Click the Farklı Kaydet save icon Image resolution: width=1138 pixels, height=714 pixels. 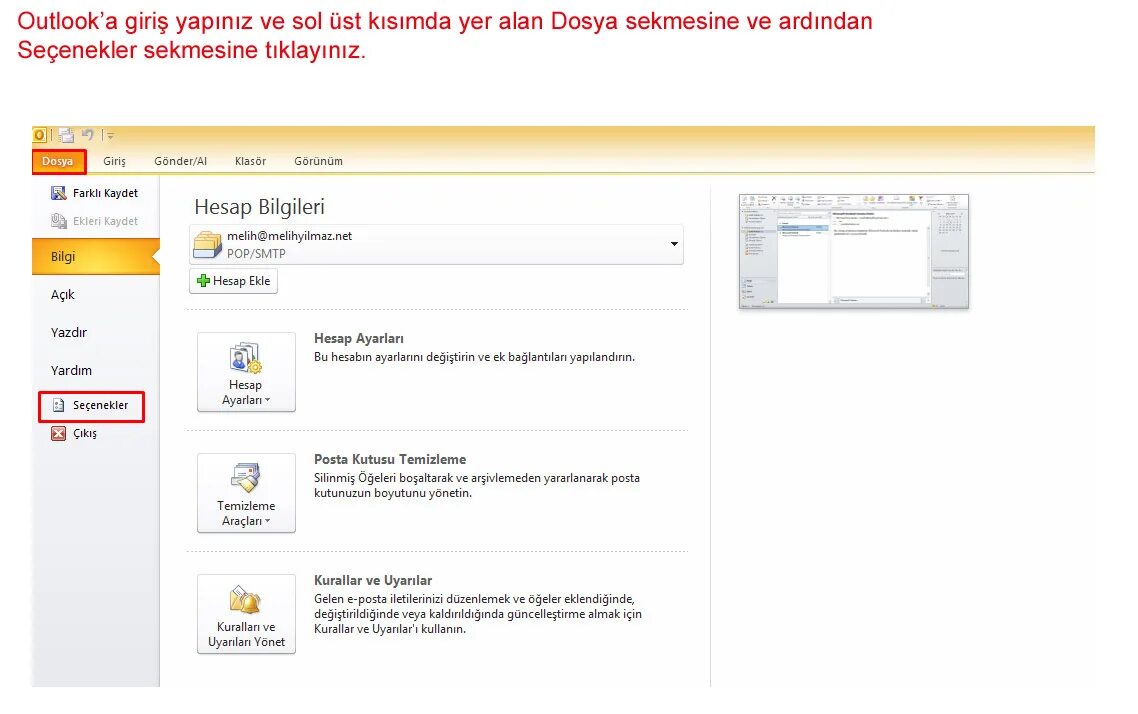pos(59,193)
